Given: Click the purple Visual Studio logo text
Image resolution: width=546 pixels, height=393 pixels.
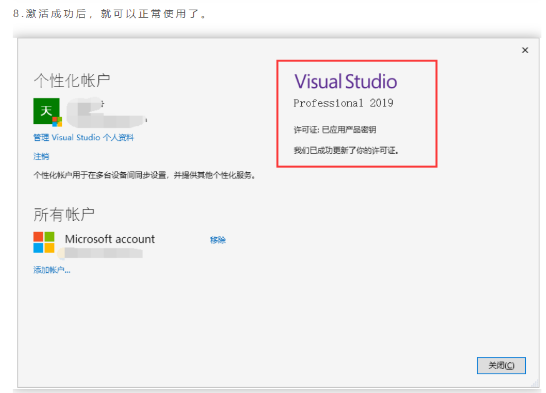Looking at the screenshot, I should pos(345,81).
